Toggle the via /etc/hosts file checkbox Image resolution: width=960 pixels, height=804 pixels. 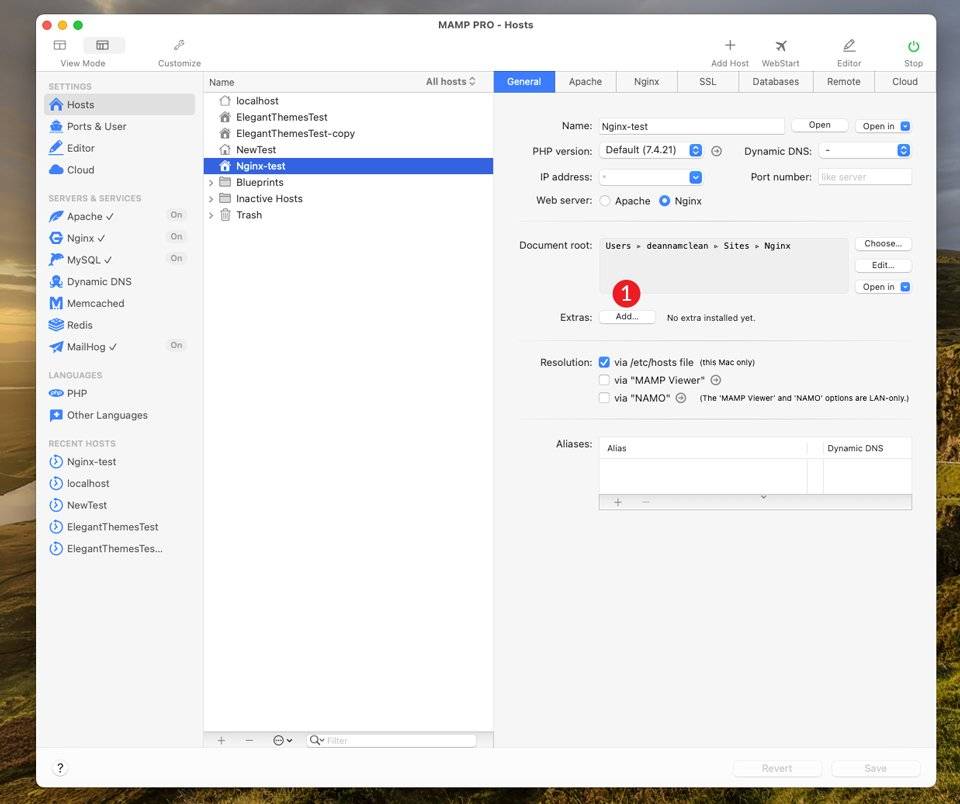pyautogui.click(x=604, y=362)
